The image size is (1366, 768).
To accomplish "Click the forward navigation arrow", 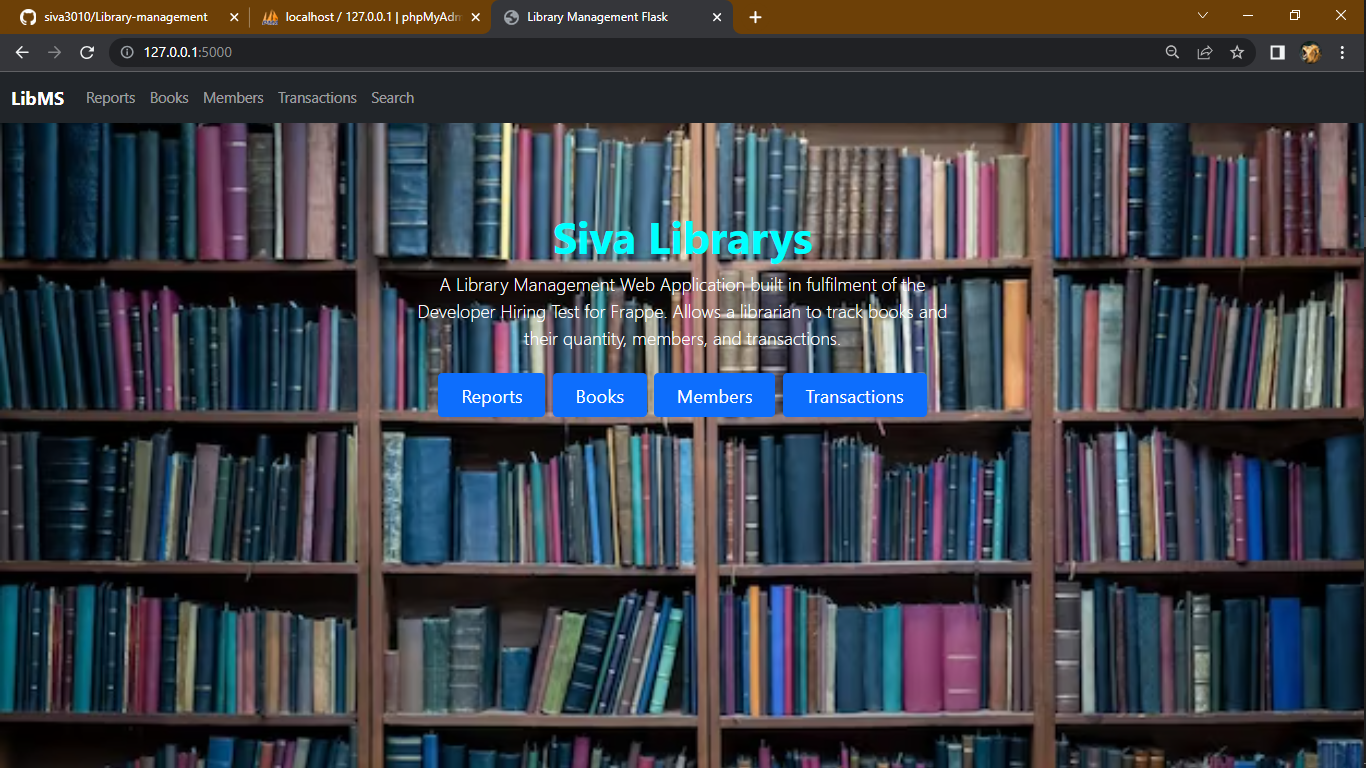I will click(x=54, y=52).
